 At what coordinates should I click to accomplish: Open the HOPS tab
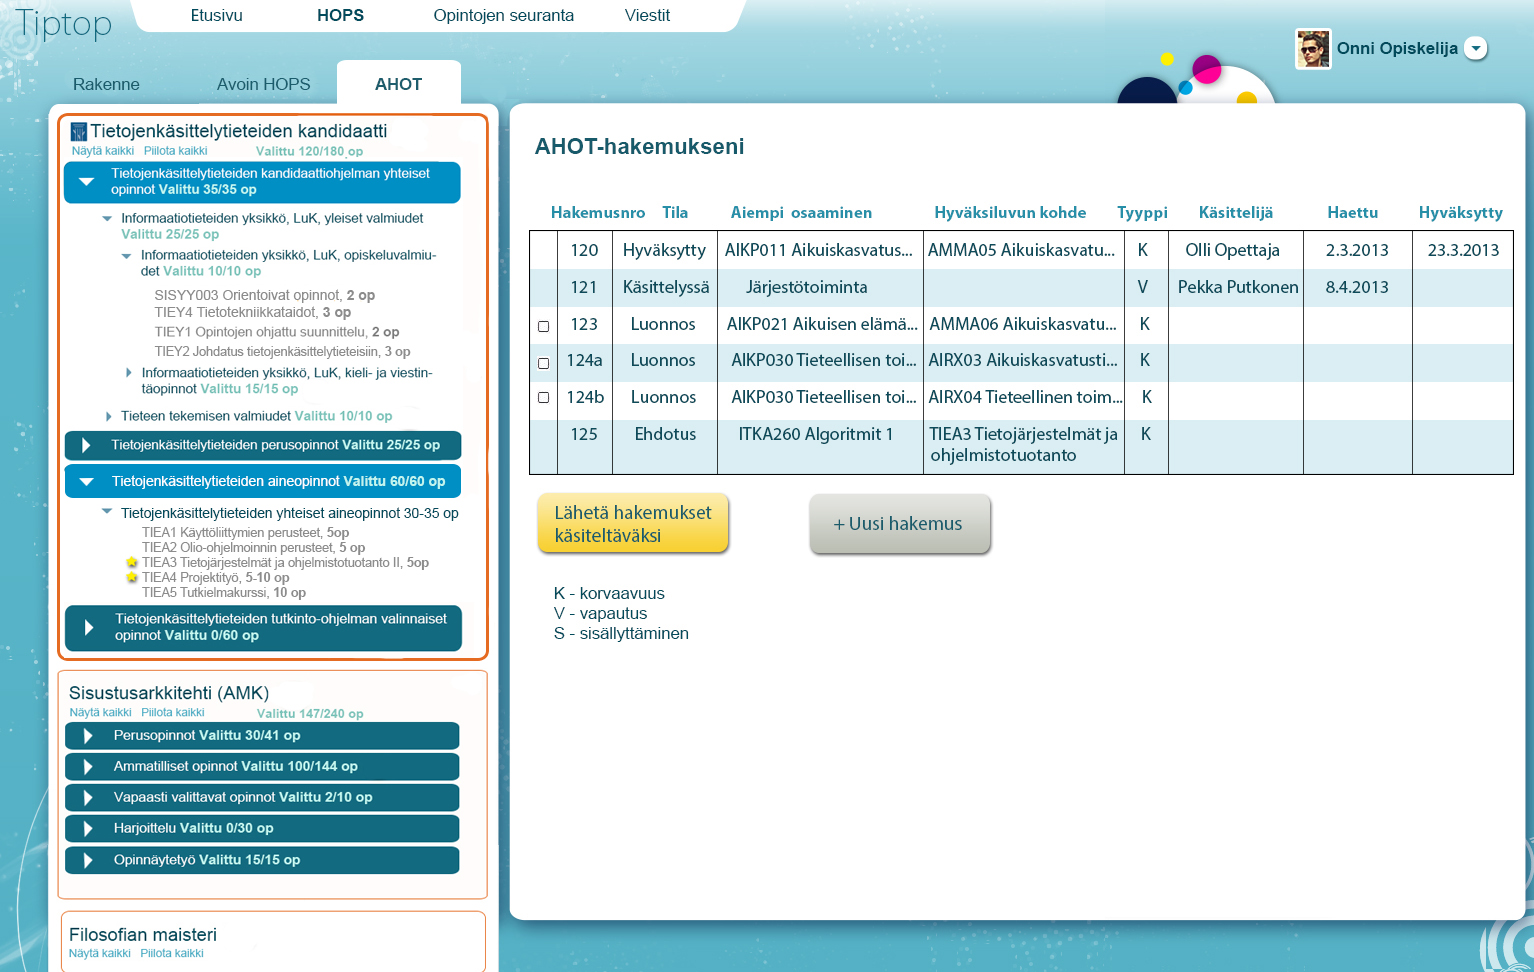(x=340, y=15)
